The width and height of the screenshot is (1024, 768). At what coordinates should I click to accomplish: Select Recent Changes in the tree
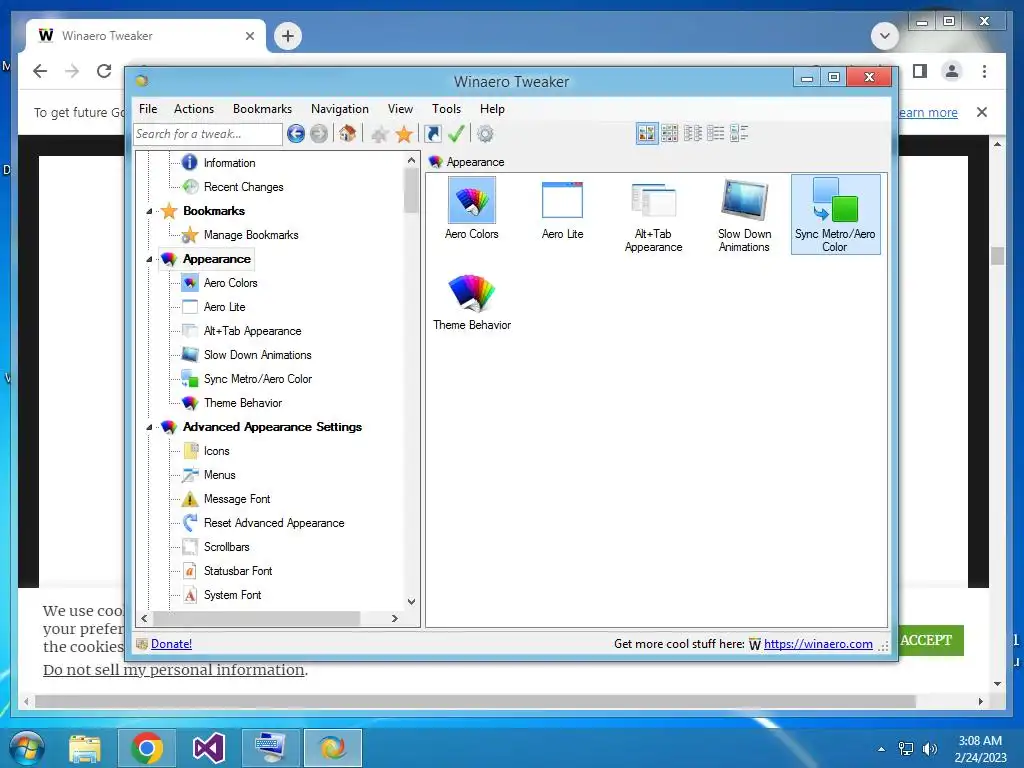click(243, 187)
